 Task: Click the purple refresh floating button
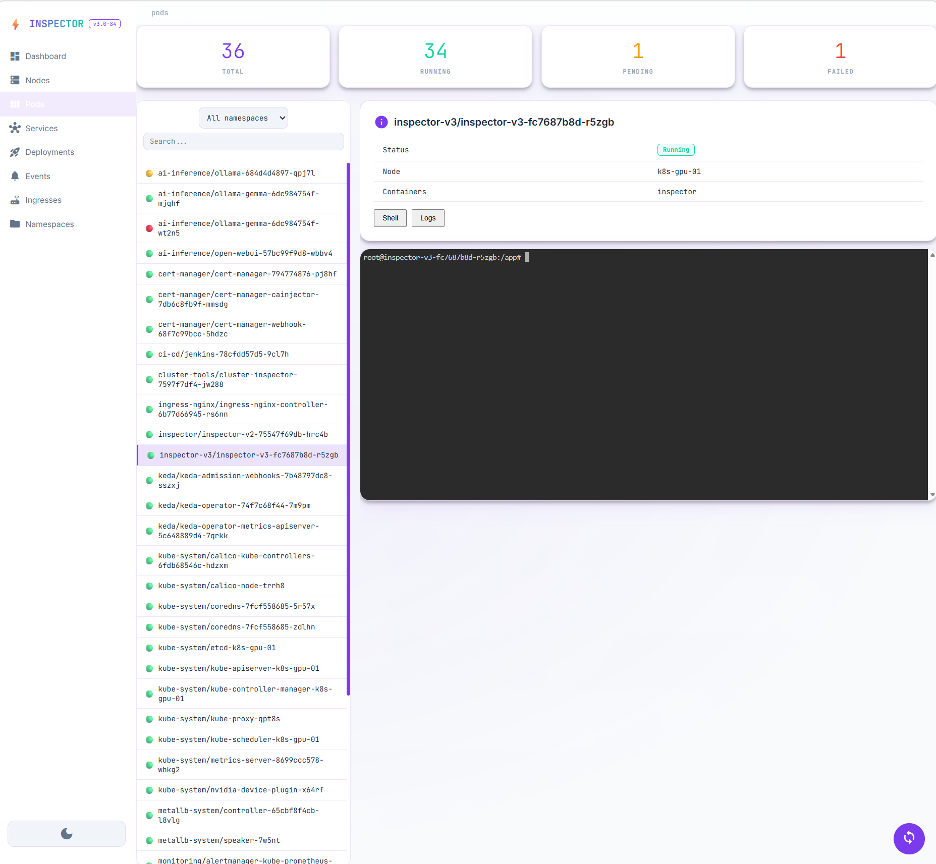pos(909,838)
